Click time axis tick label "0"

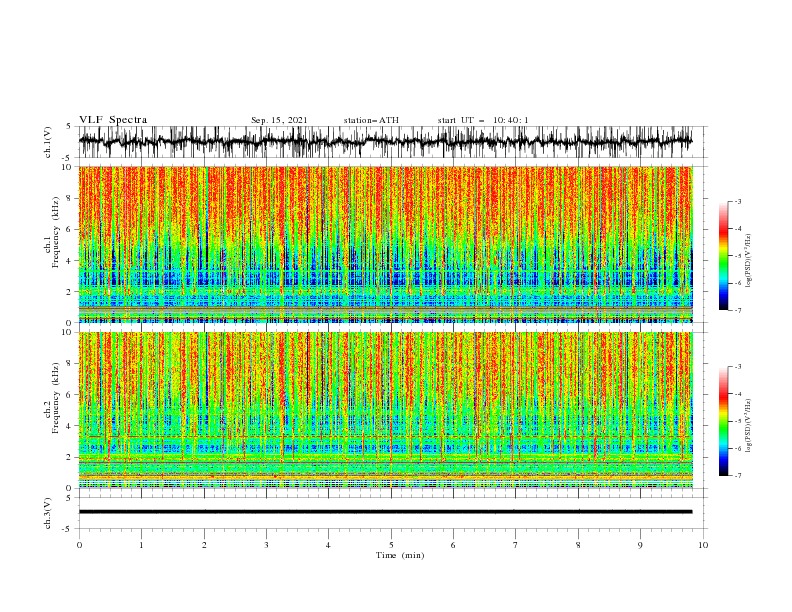(79, 545)
